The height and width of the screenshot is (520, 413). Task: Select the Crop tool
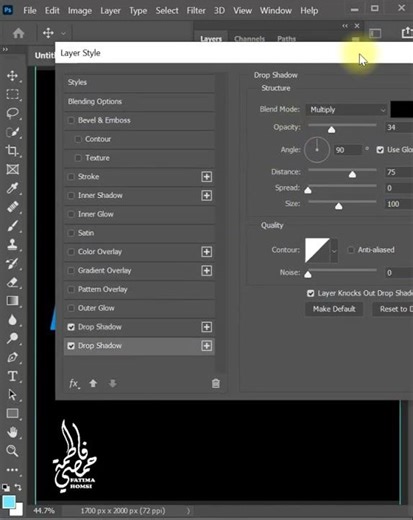point(12,151)
